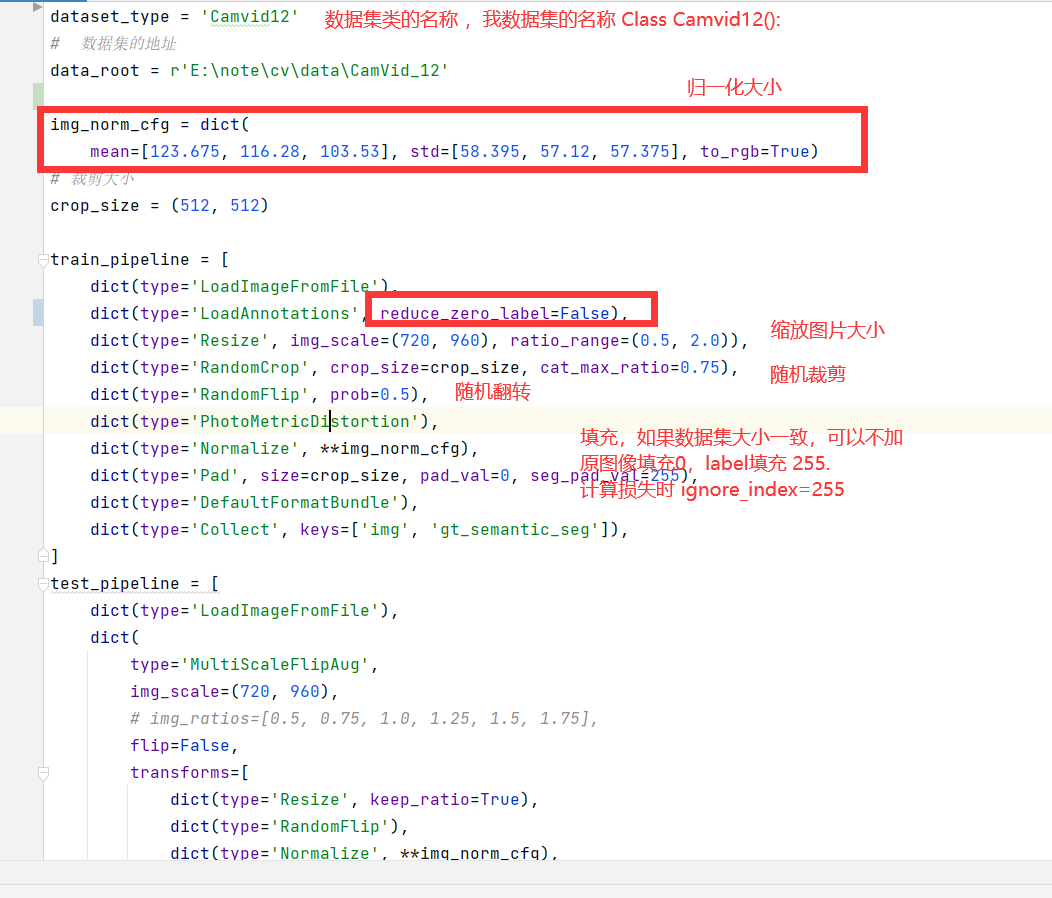This screenshot has width=1052, height=898.
Task: Collapse the test_pipeline list block
Action: tap(42, 583)
